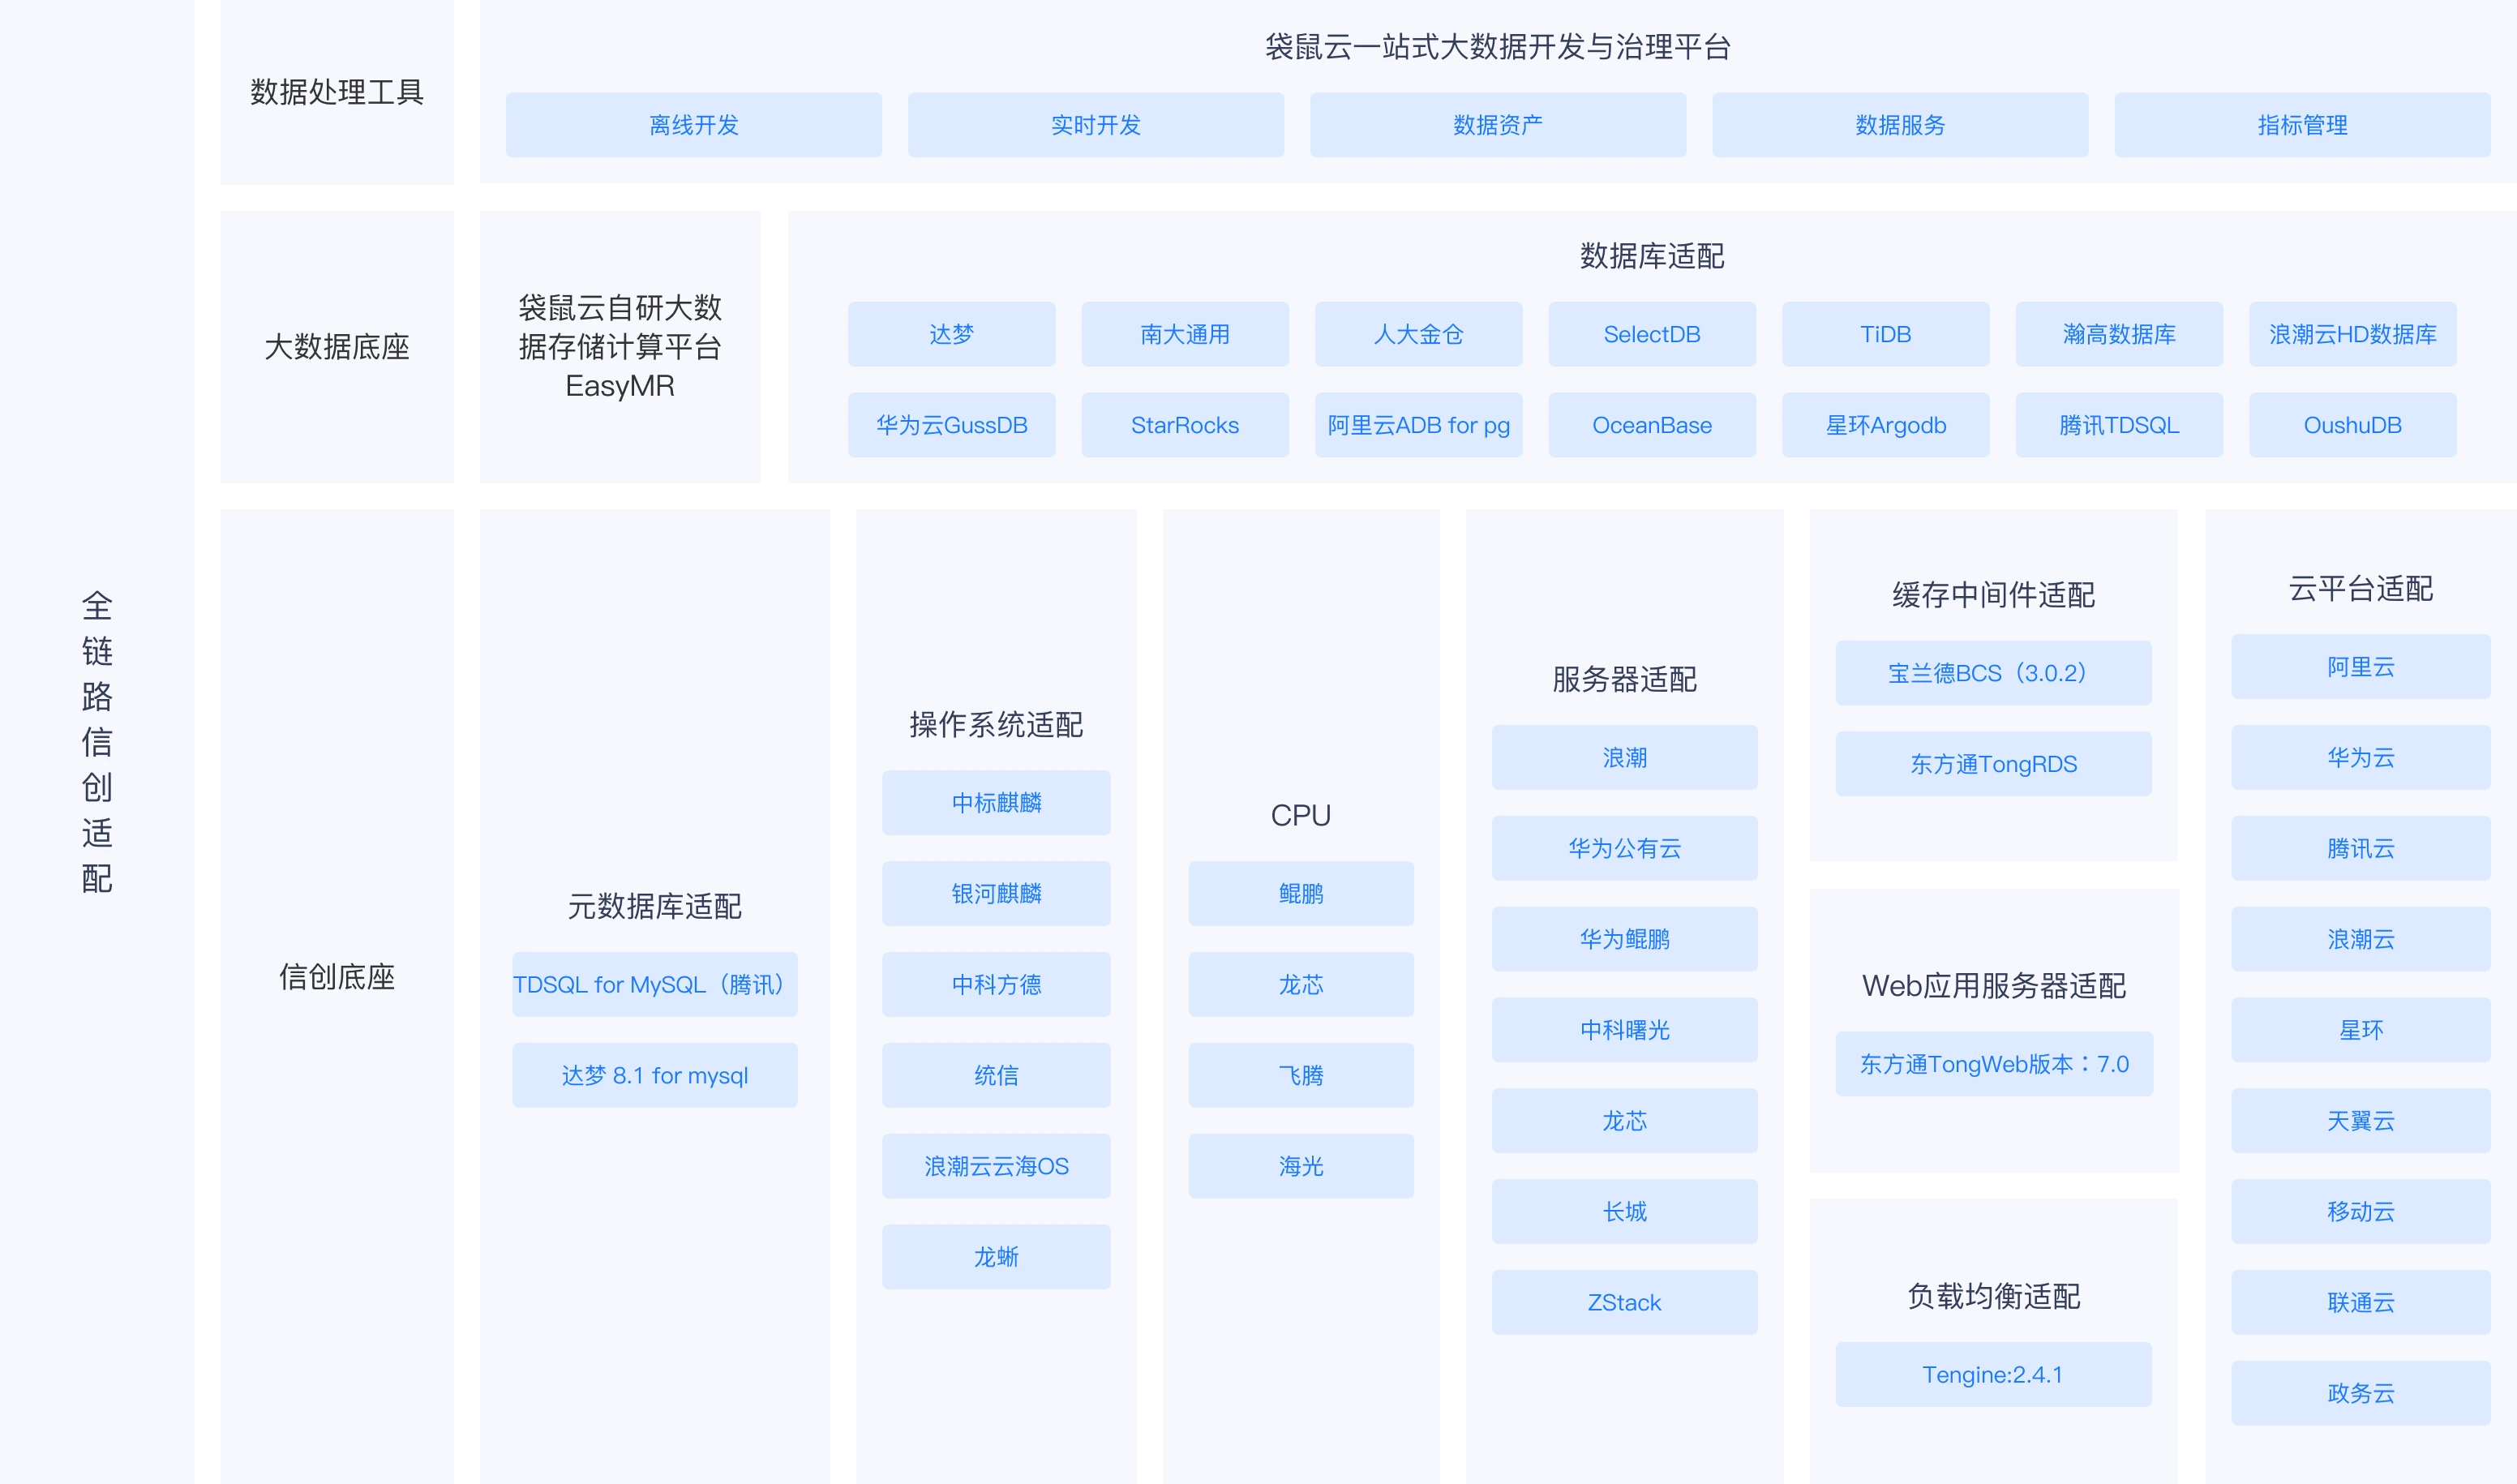Click the 中科方德 box
This screenshot has height=1484, width=2517.
[x=996, y=984]
